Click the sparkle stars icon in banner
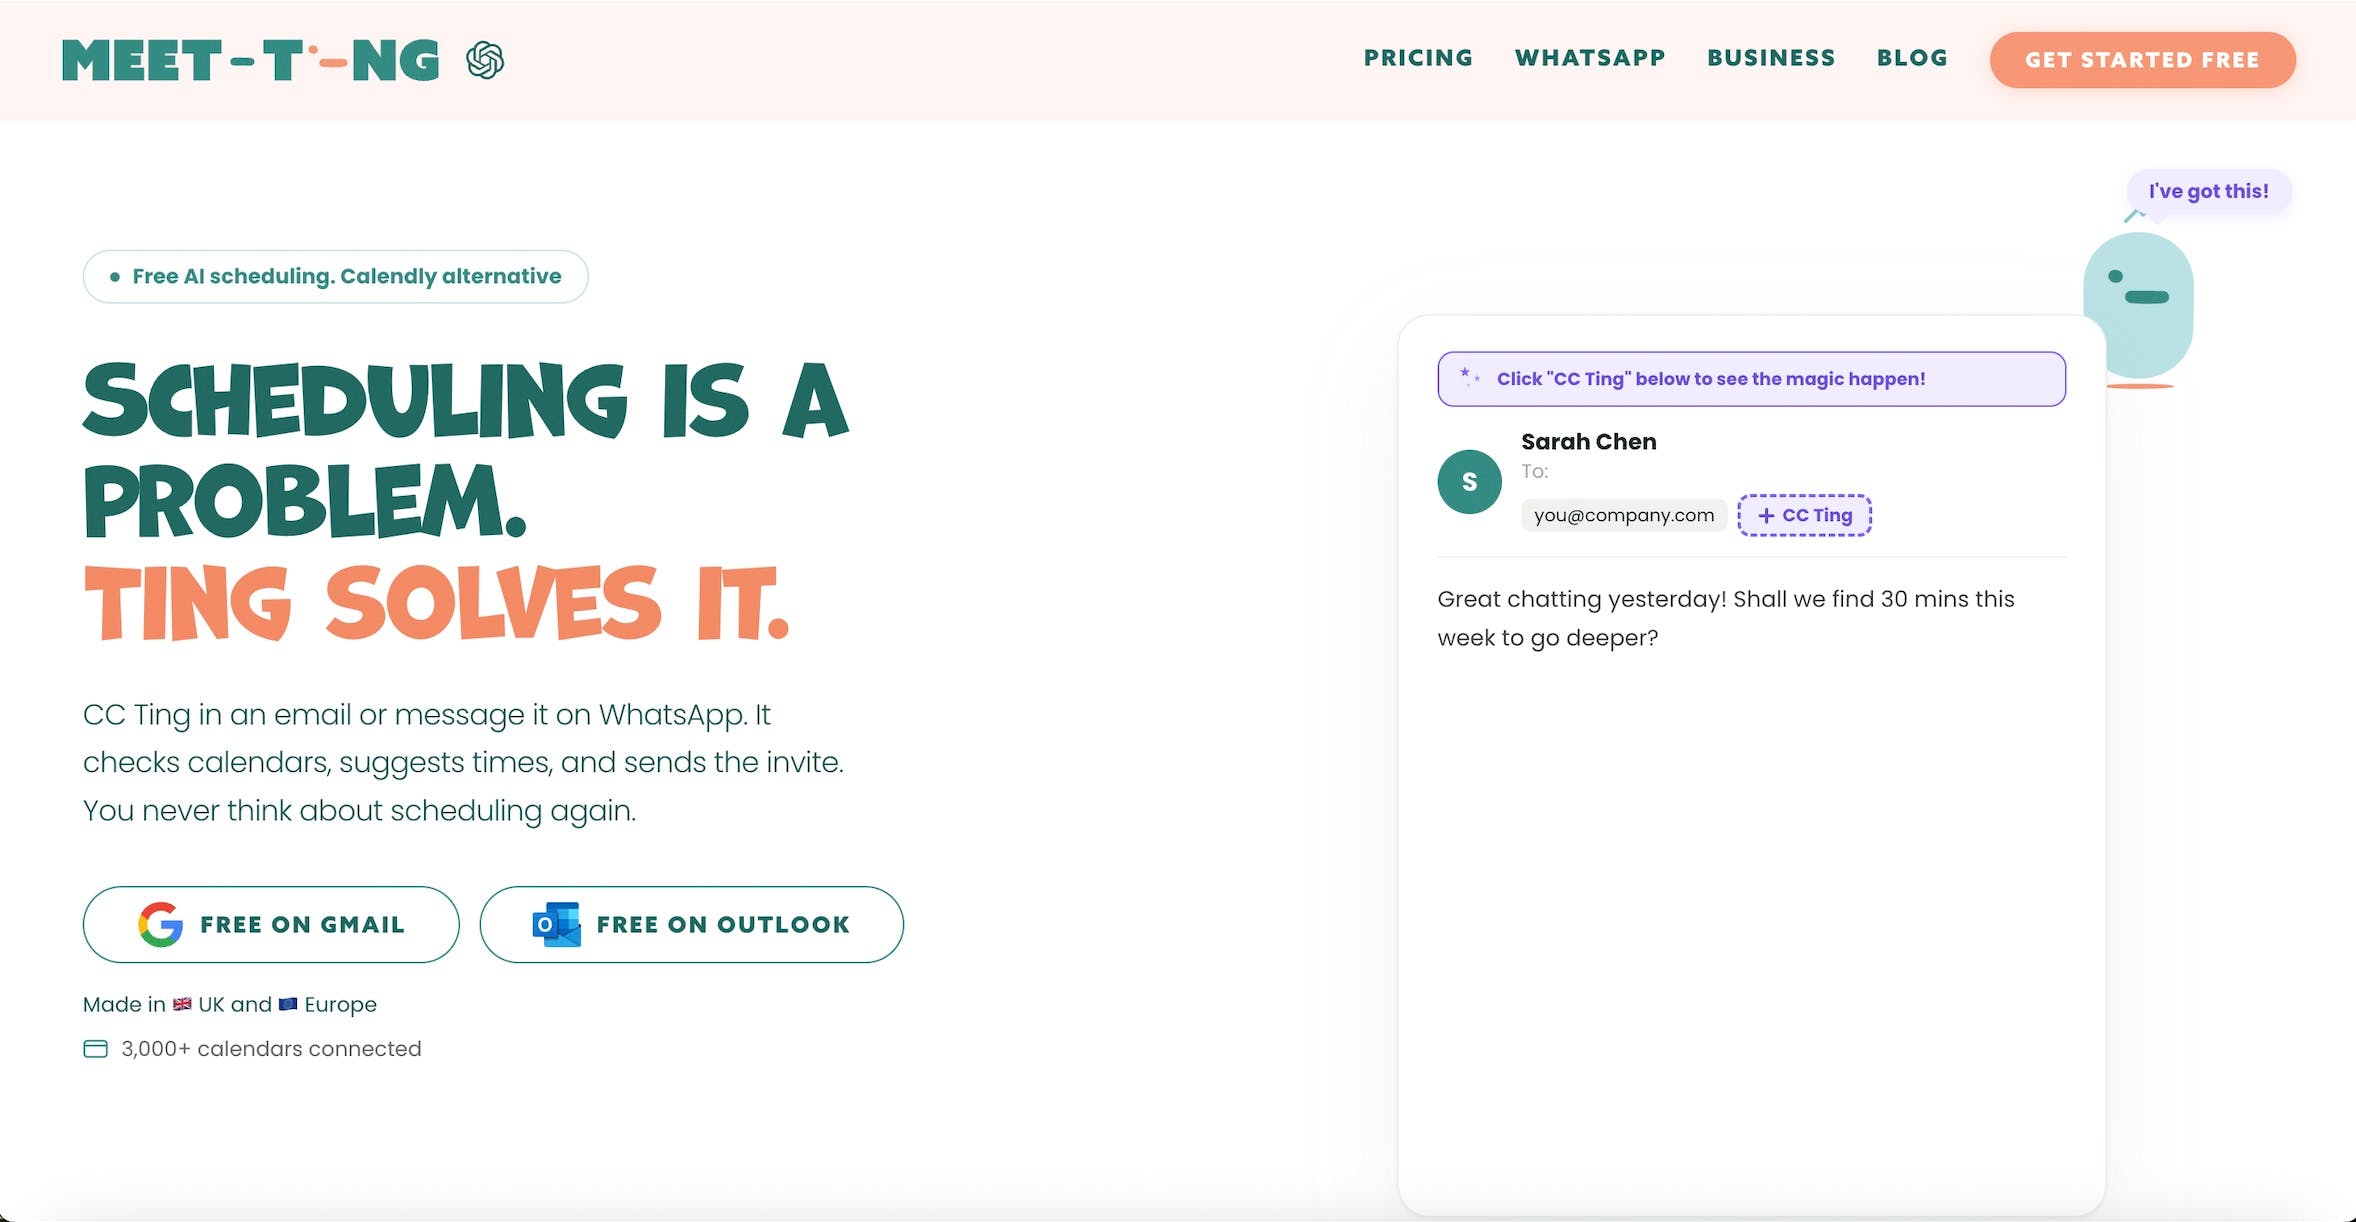The height and width of the screenshot is (1222, 2356). 1469,378
